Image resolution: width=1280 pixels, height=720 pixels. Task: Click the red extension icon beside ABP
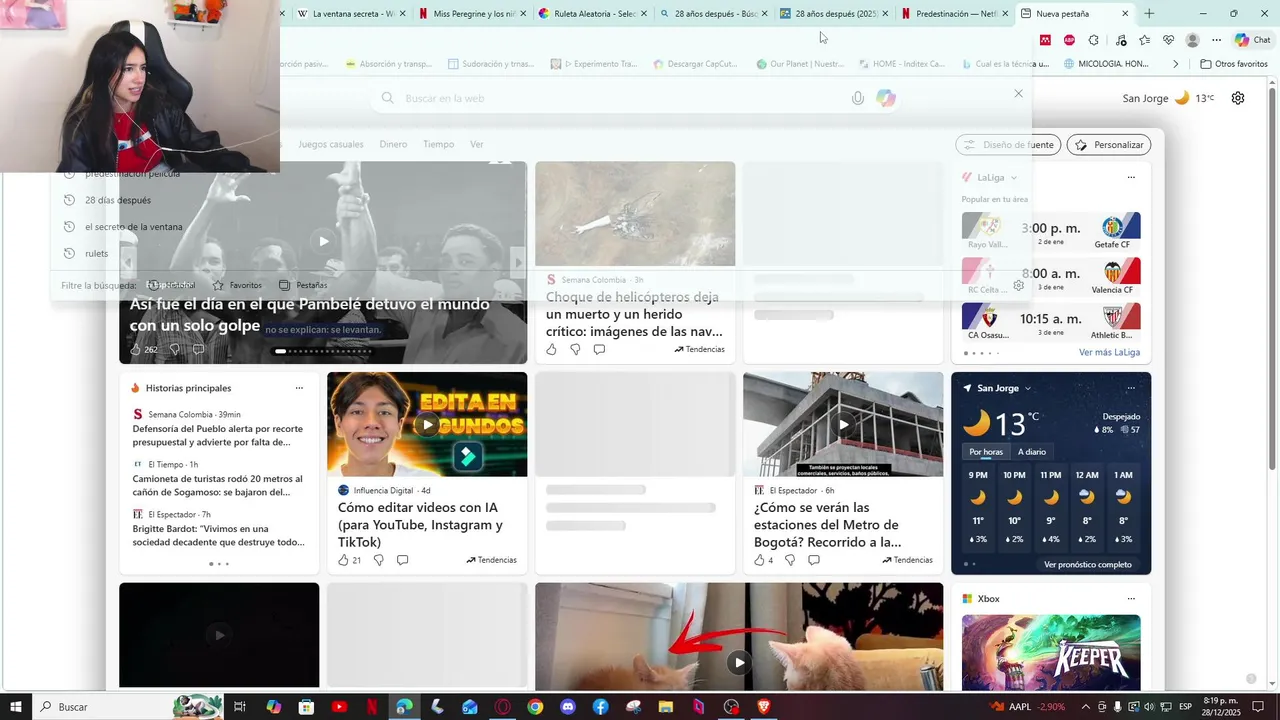coord(1045,40)
